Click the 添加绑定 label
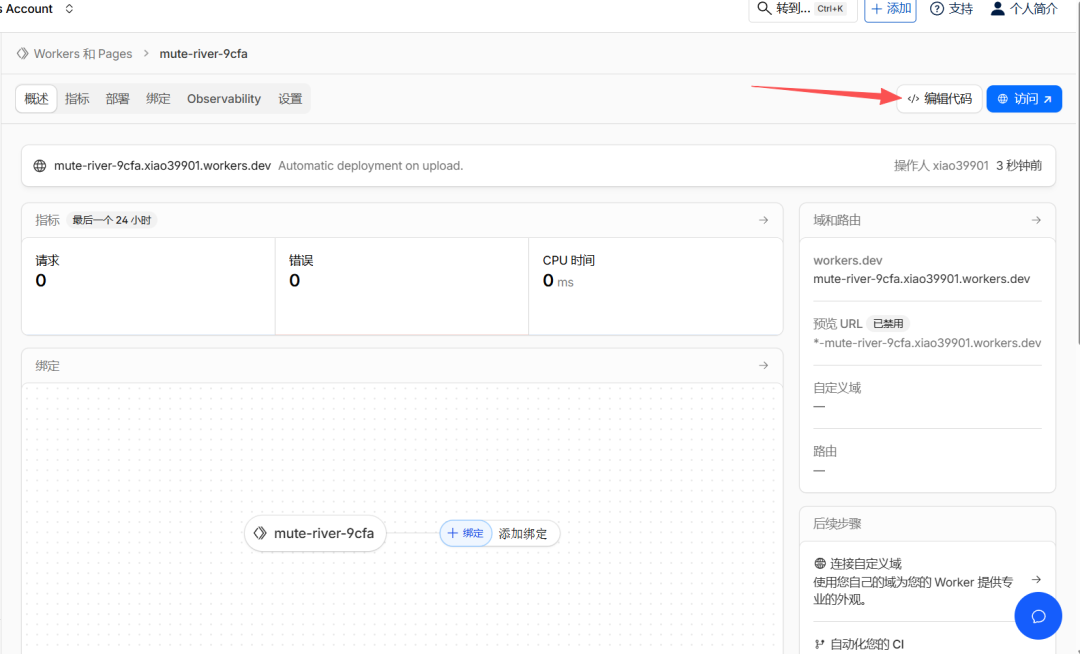 click(x=523, y=534)
